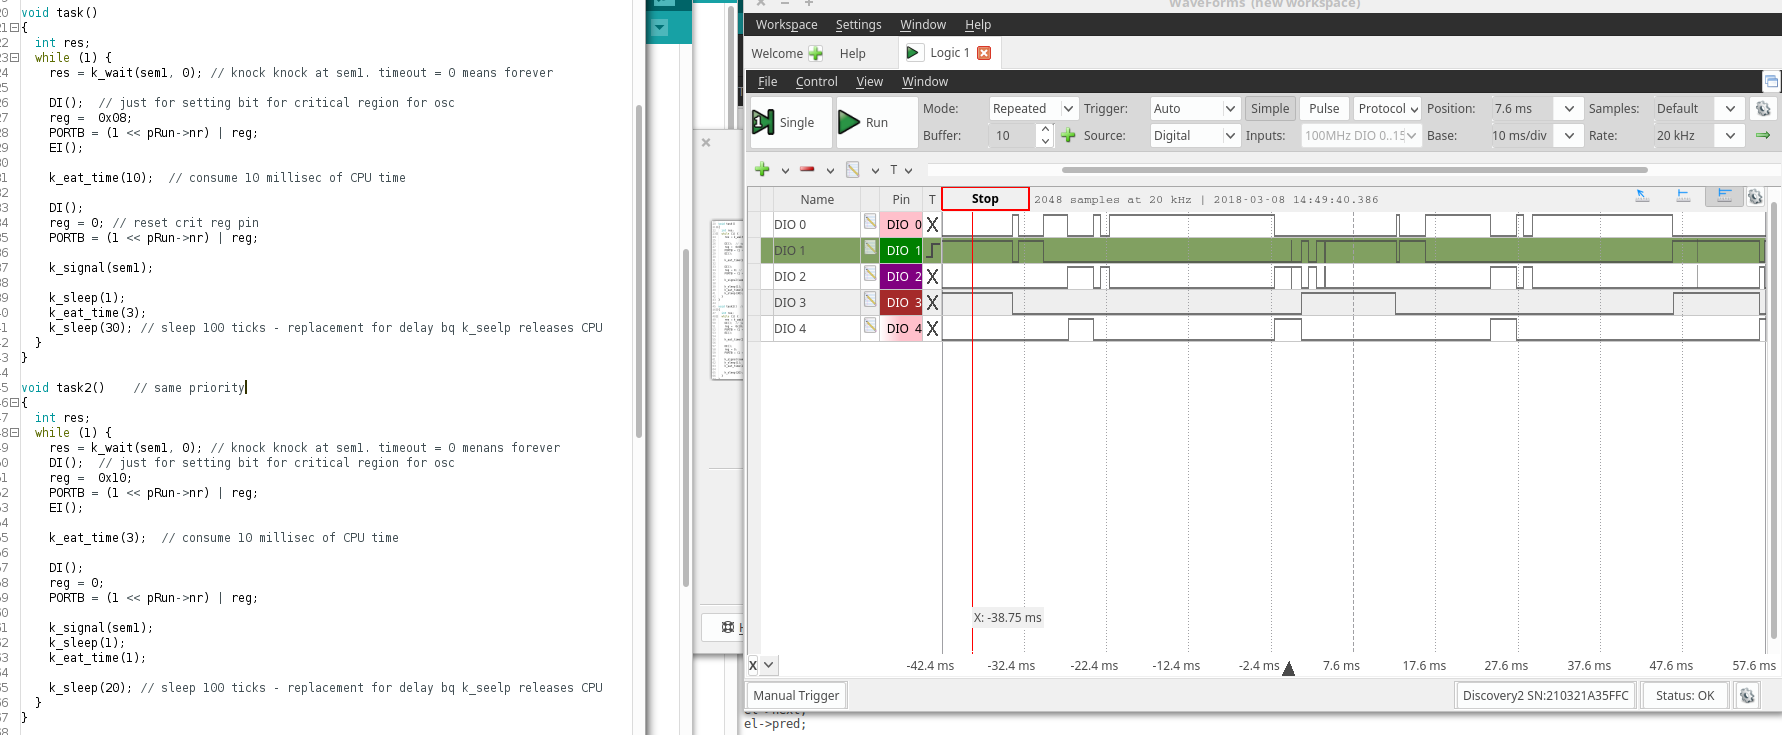The width and height of the screenshot is (1782, 735).
Task: Open the Workspace menu
Action: tap(786, 24)
